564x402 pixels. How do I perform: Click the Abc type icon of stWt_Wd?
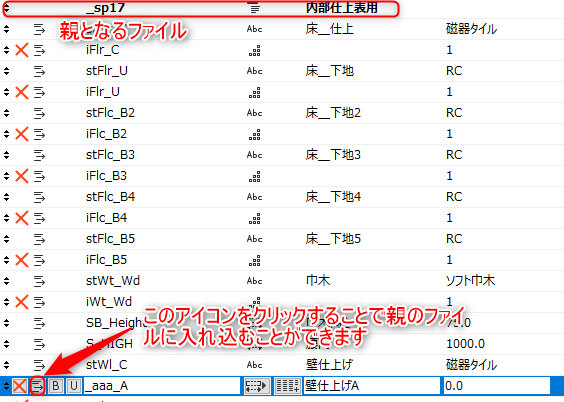click(255, 281)
